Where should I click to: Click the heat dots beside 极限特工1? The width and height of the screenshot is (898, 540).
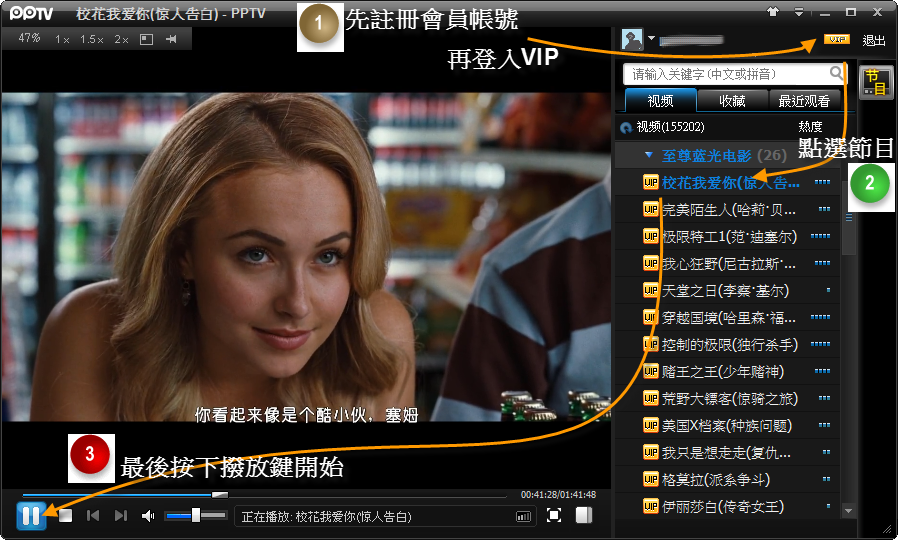(820, 235)
